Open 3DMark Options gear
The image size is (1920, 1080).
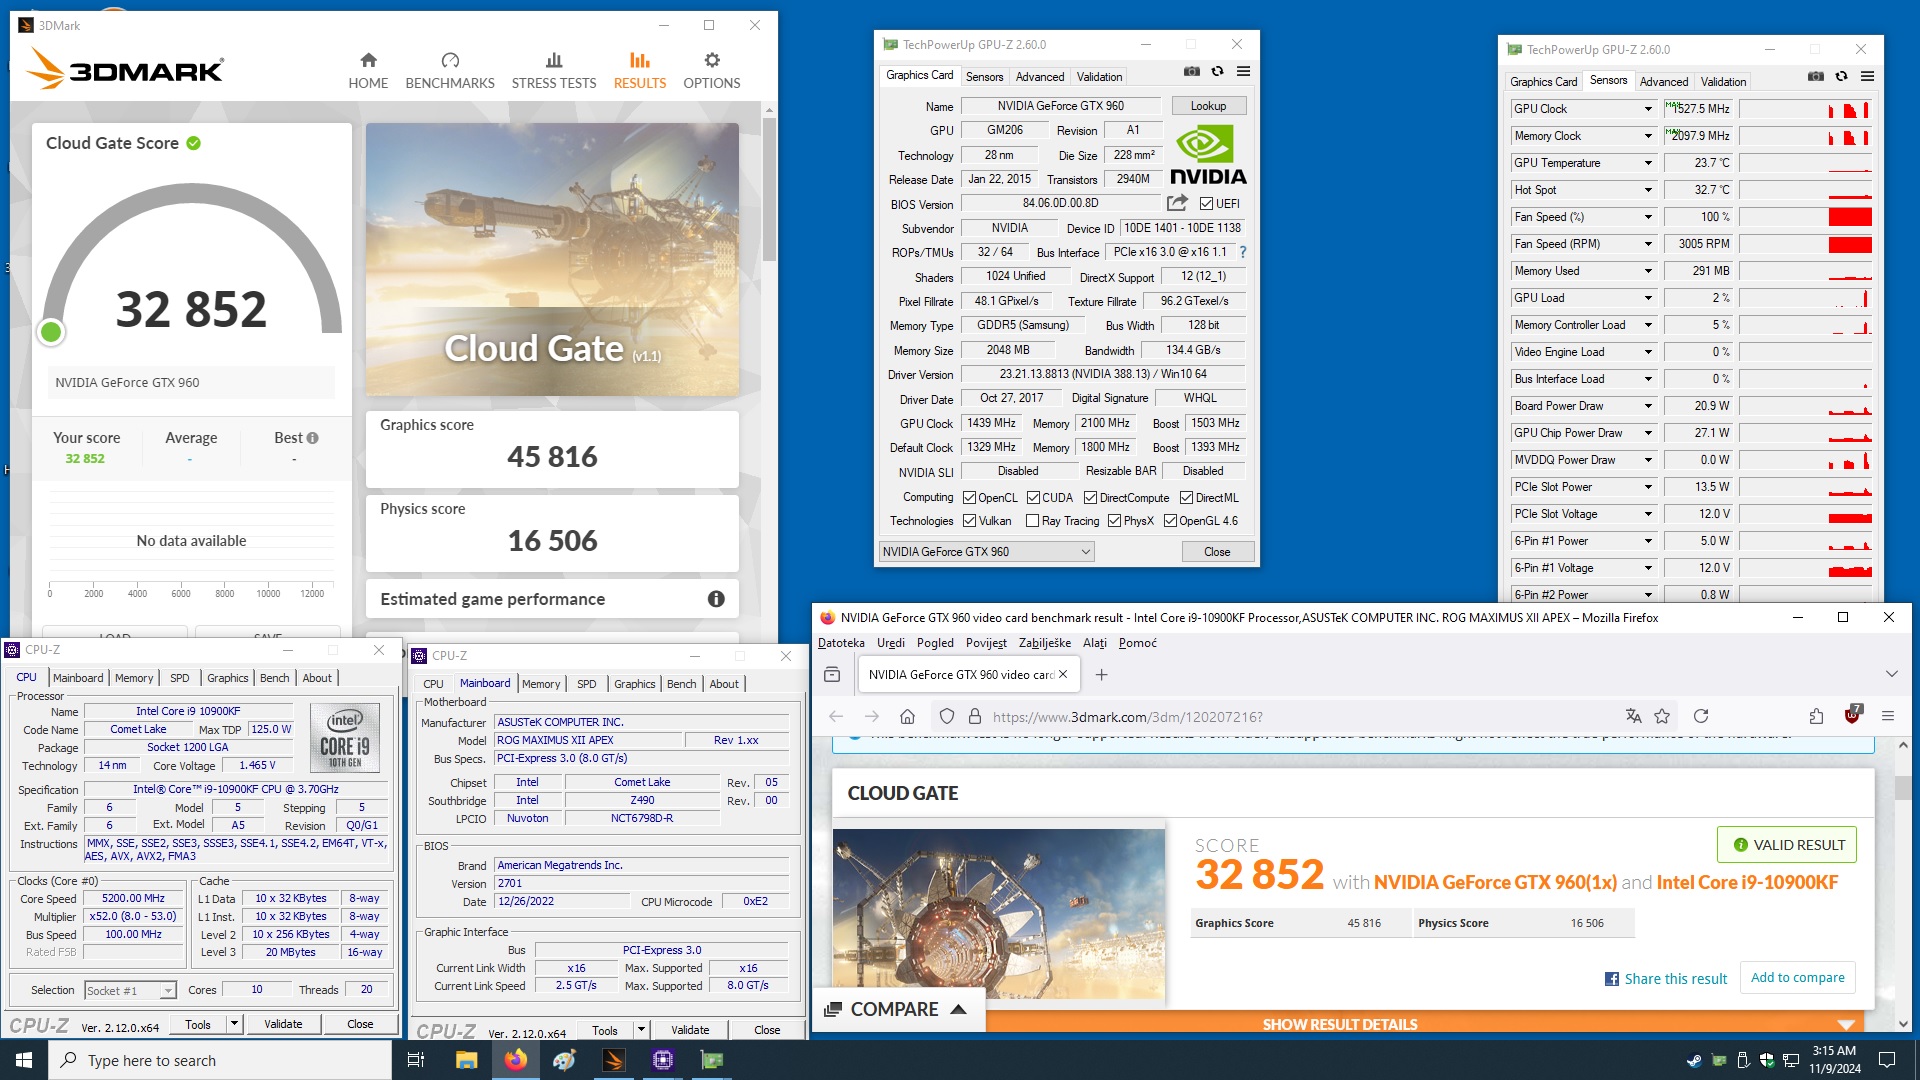click(712, 71)
